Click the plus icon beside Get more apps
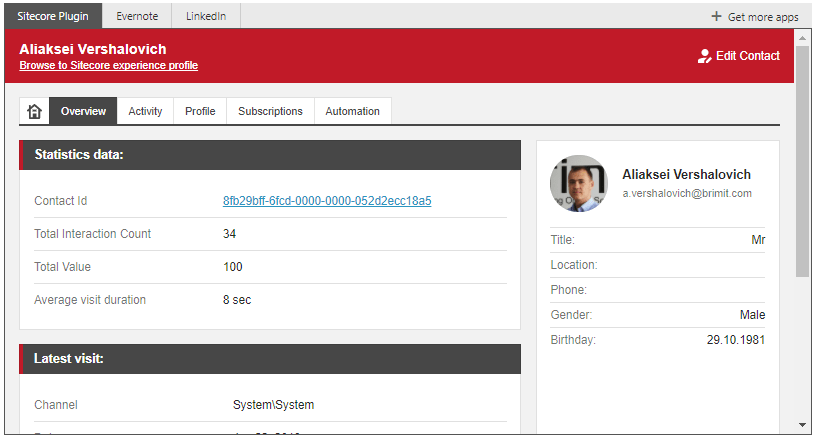The width and height of the screenshot is (816, 438). coord(717,16)
